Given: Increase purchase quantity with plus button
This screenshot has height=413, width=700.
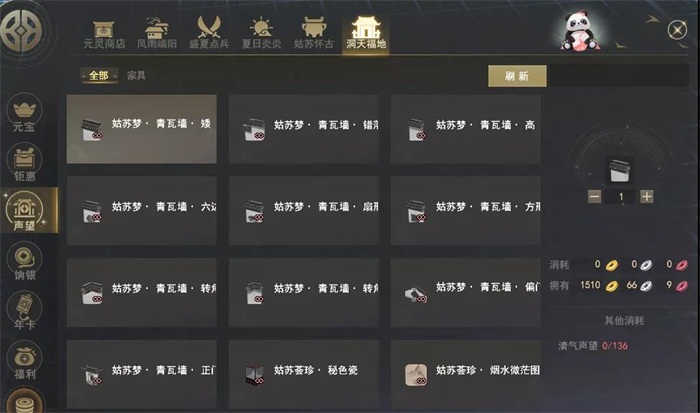Looking at the screenshot, I should tap(646, 196).
